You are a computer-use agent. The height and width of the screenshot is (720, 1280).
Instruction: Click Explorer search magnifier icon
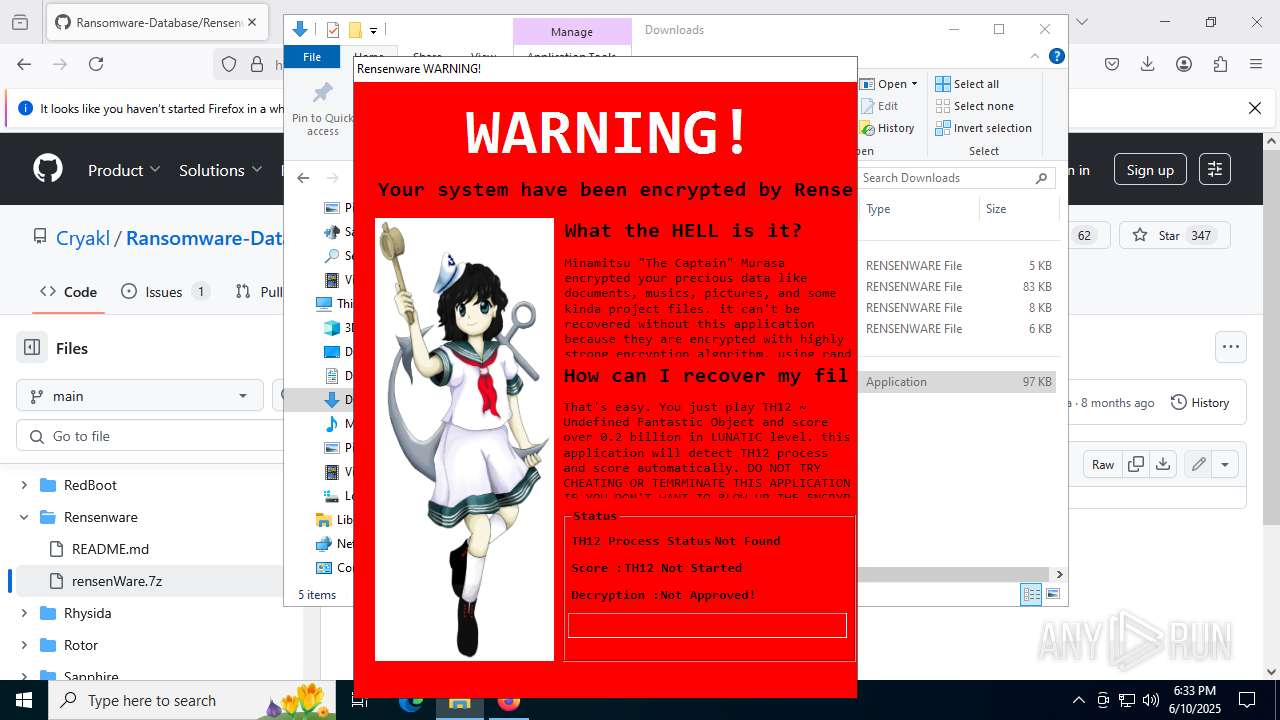tap(1041, 178)
